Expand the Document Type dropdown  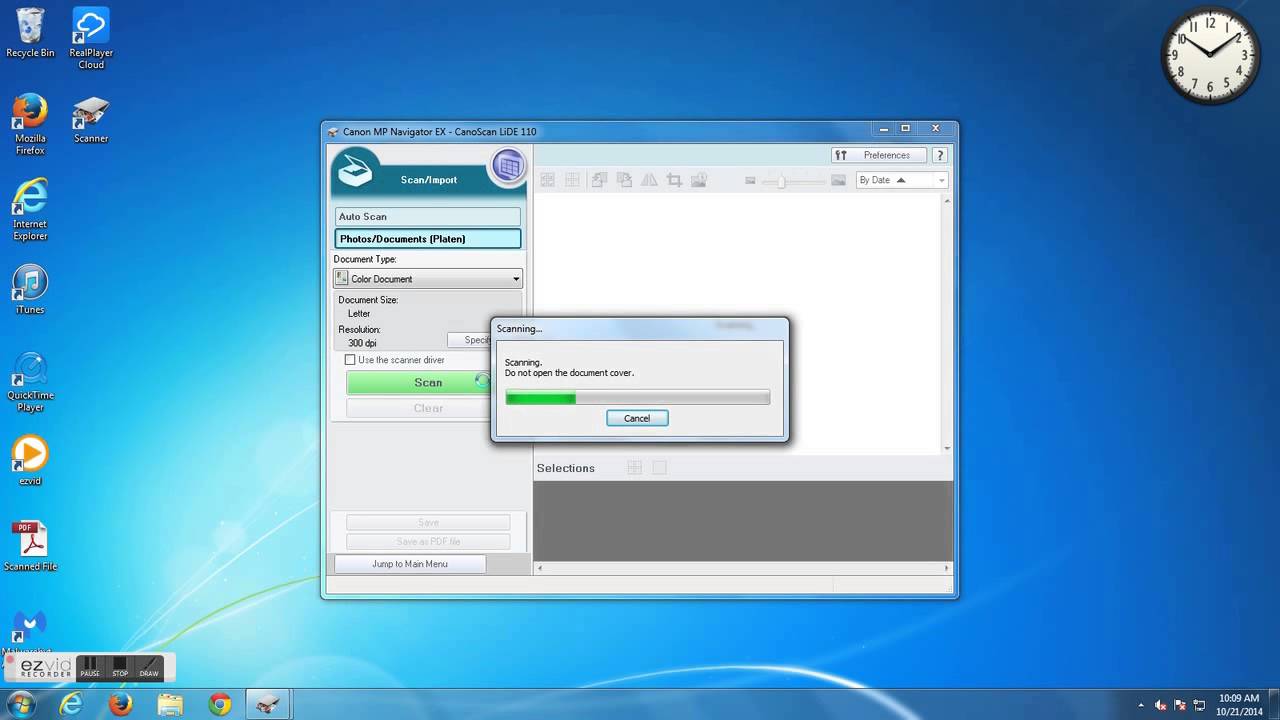516,279
